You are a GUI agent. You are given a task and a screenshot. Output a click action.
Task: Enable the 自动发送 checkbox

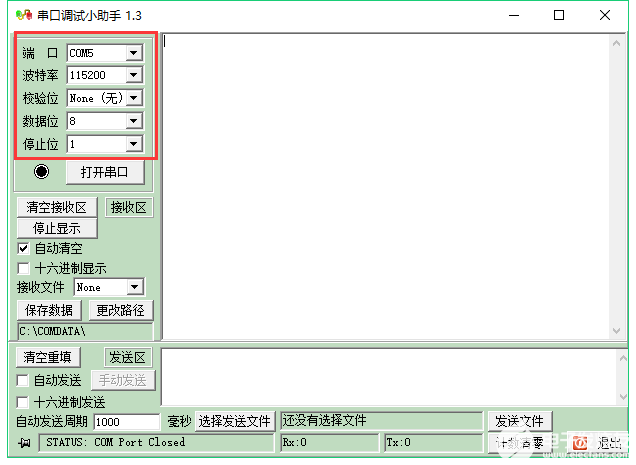(23, 381)
